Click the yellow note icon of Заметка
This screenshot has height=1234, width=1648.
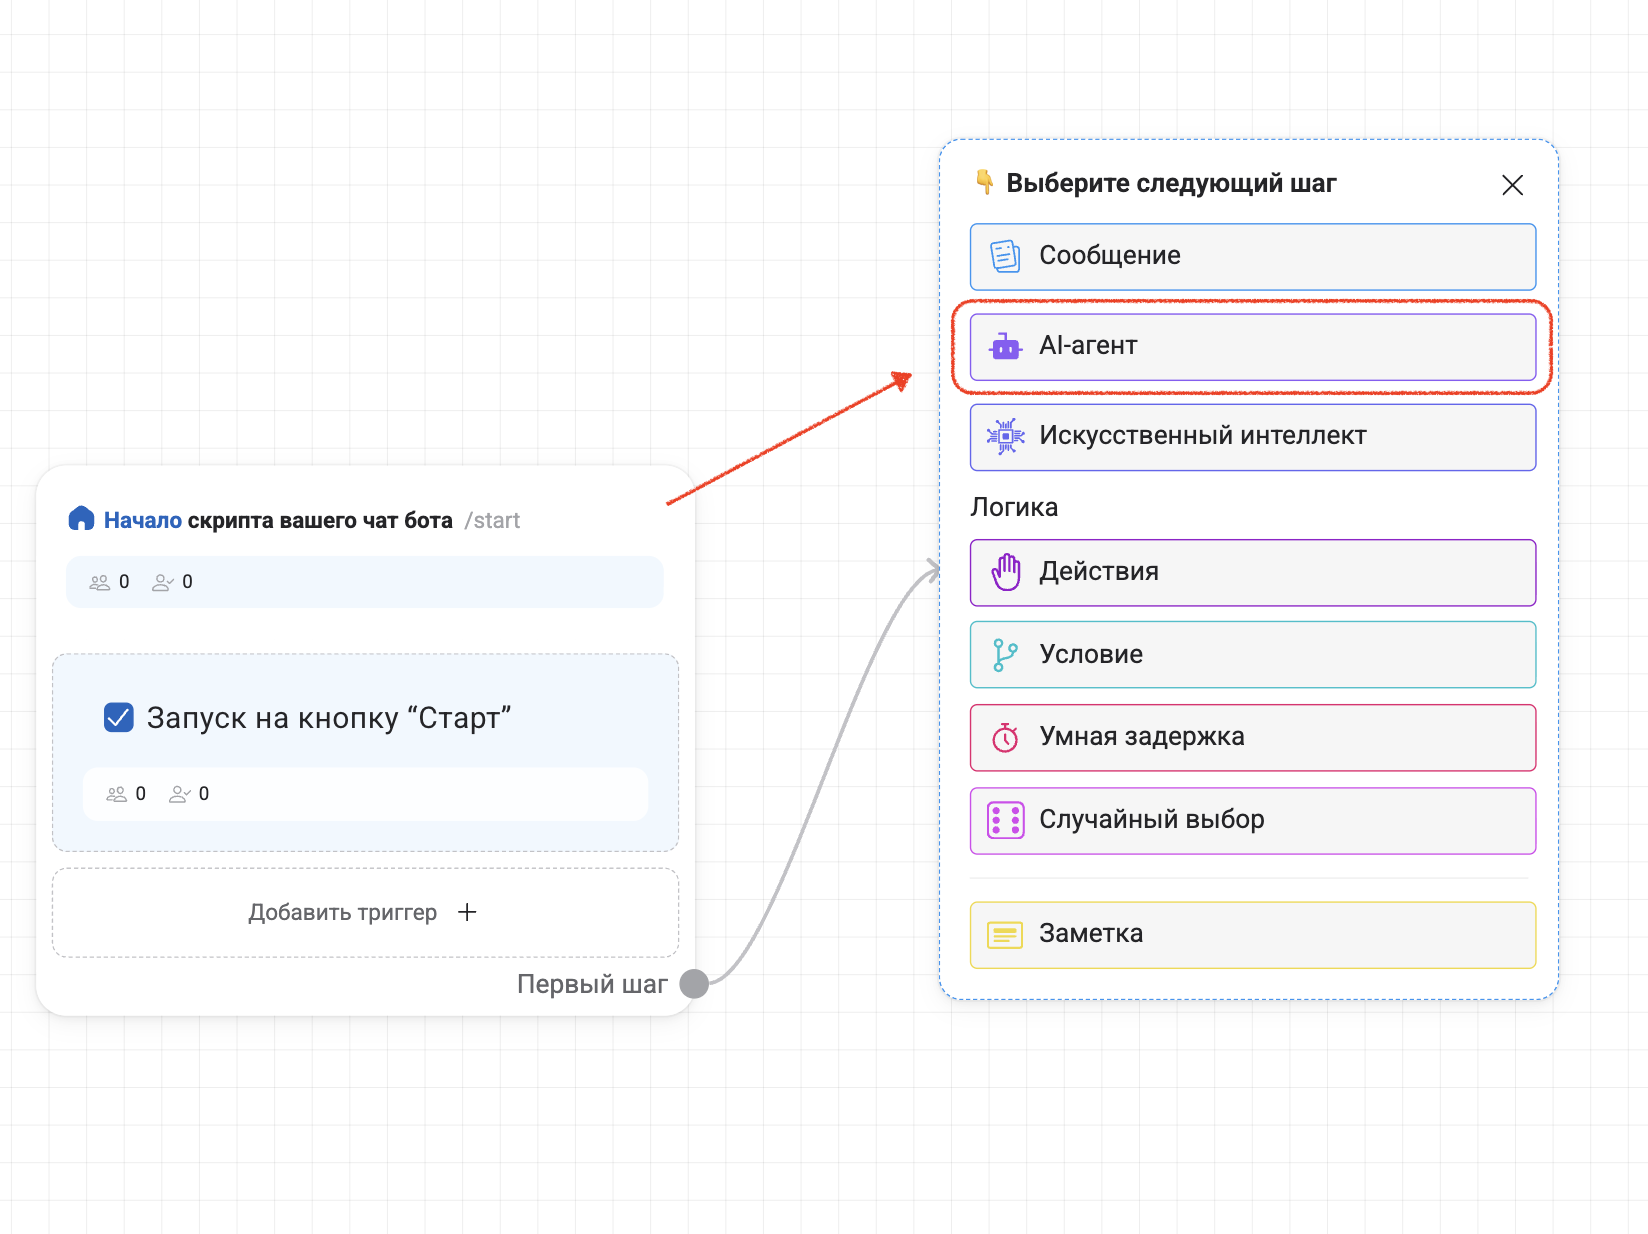tap(1005, 935)
